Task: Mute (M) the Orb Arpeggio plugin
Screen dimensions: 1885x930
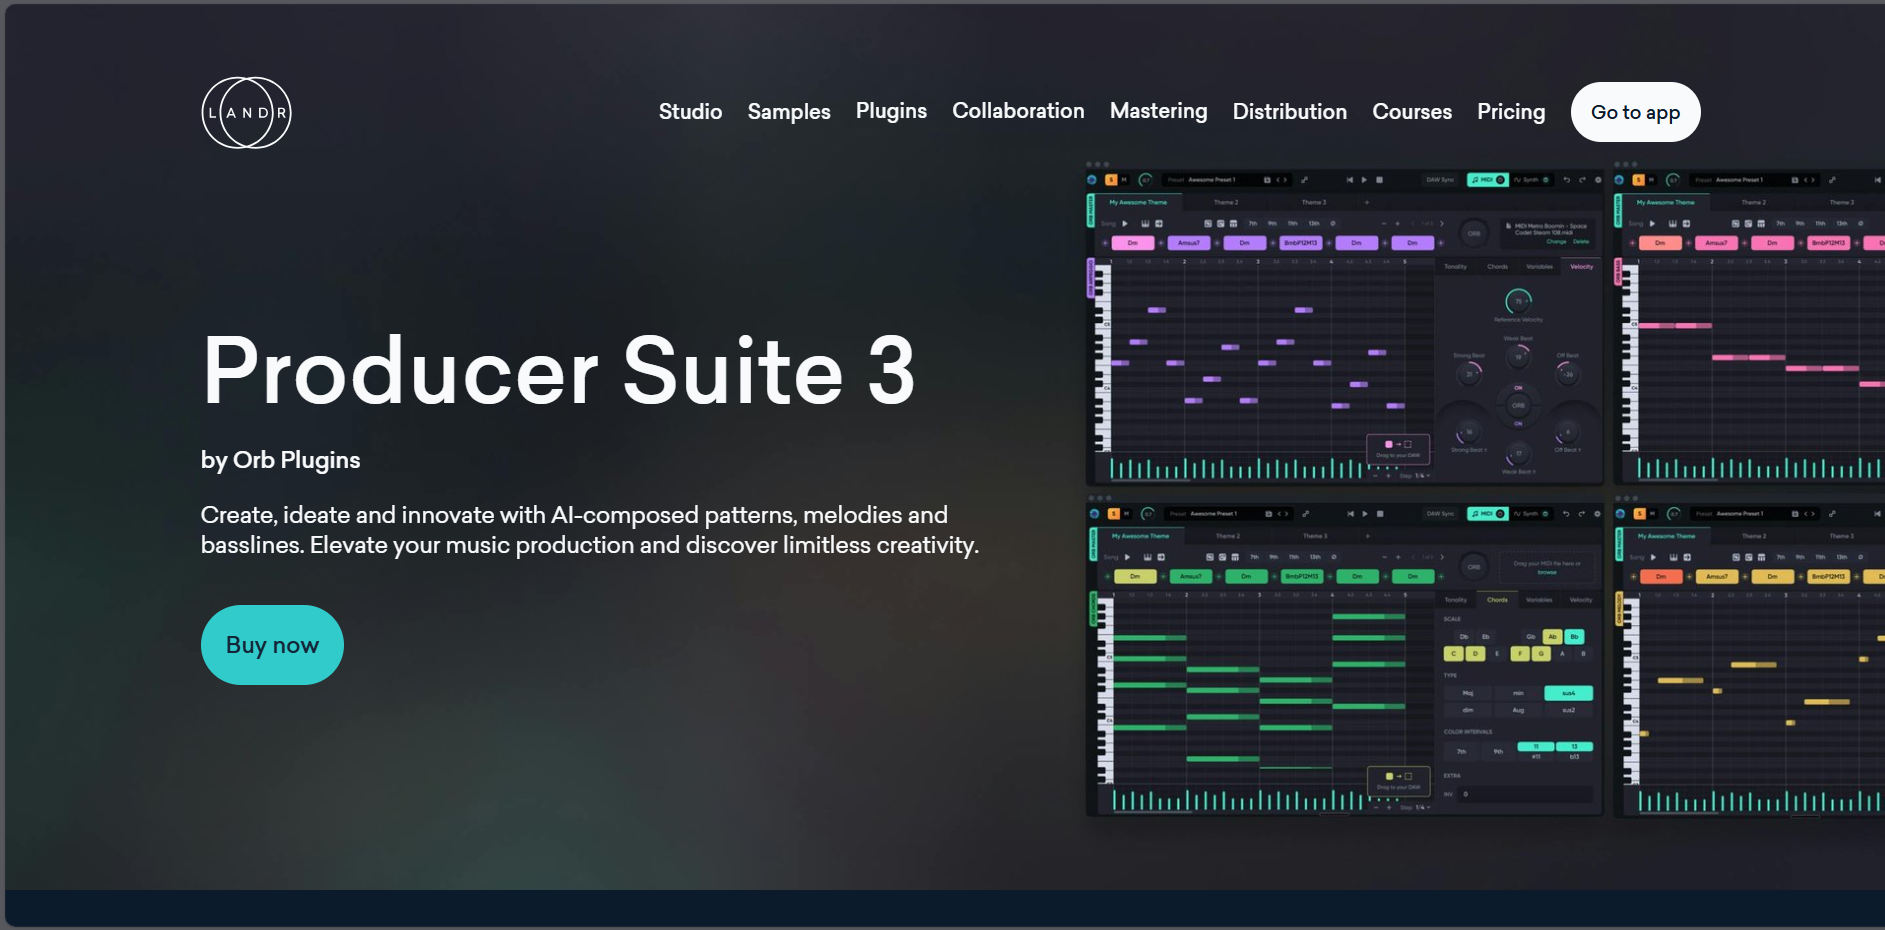Action: pos(1124,180)
